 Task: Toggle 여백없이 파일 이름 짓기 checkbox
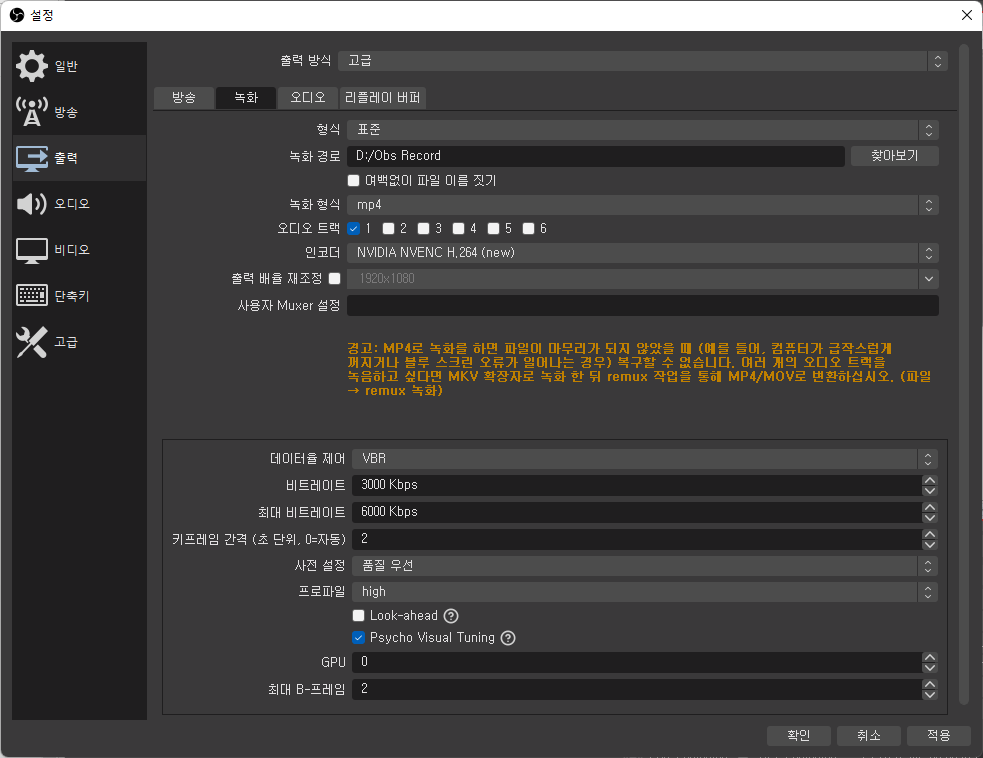click(x=354, y=181)
